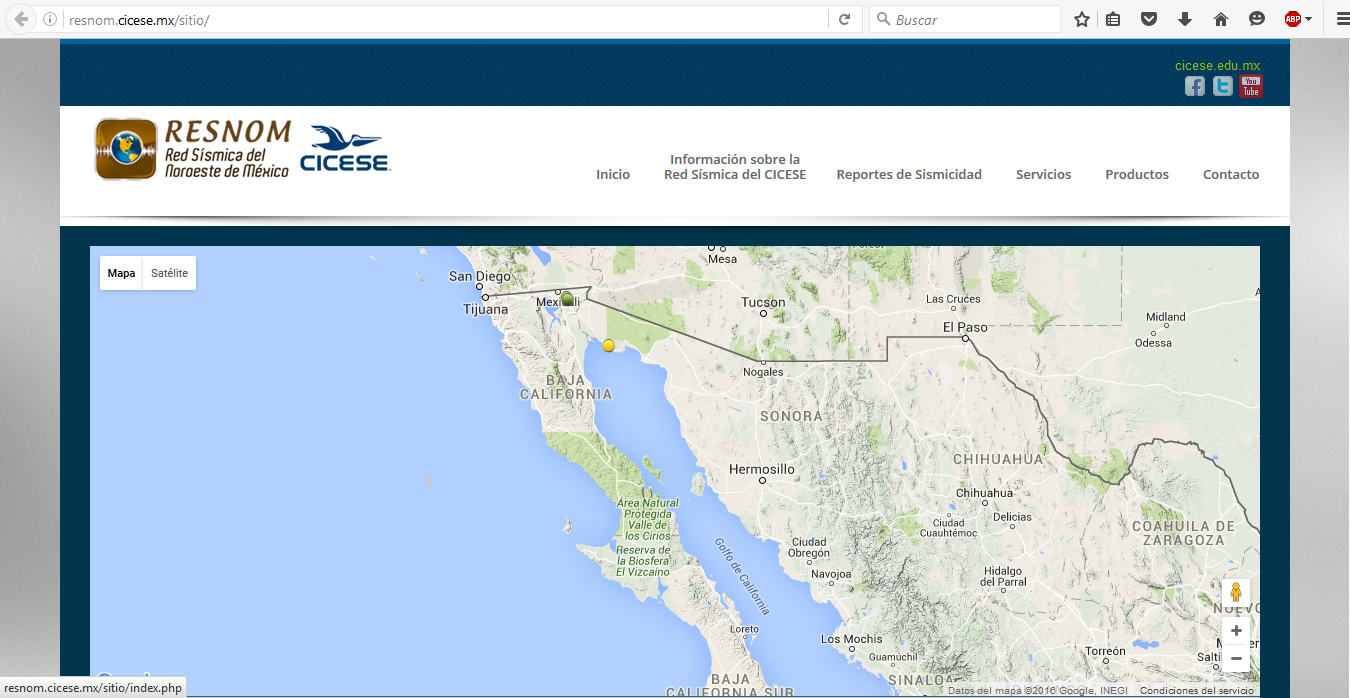The height and width of the screenshot is (698, 1350).
Task: Open the Servicios menu
Action: pos(1043,174)
